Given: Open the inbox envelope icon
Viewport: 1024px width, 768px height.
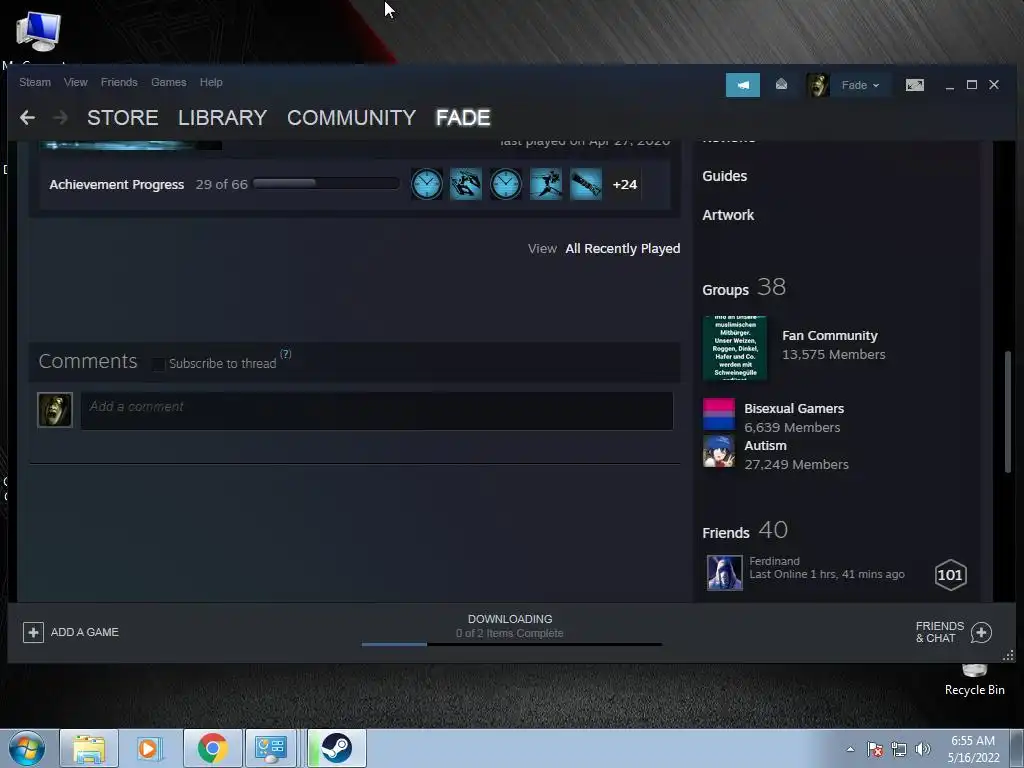Looking at the screenshot, I should click(x=781, y=85).
